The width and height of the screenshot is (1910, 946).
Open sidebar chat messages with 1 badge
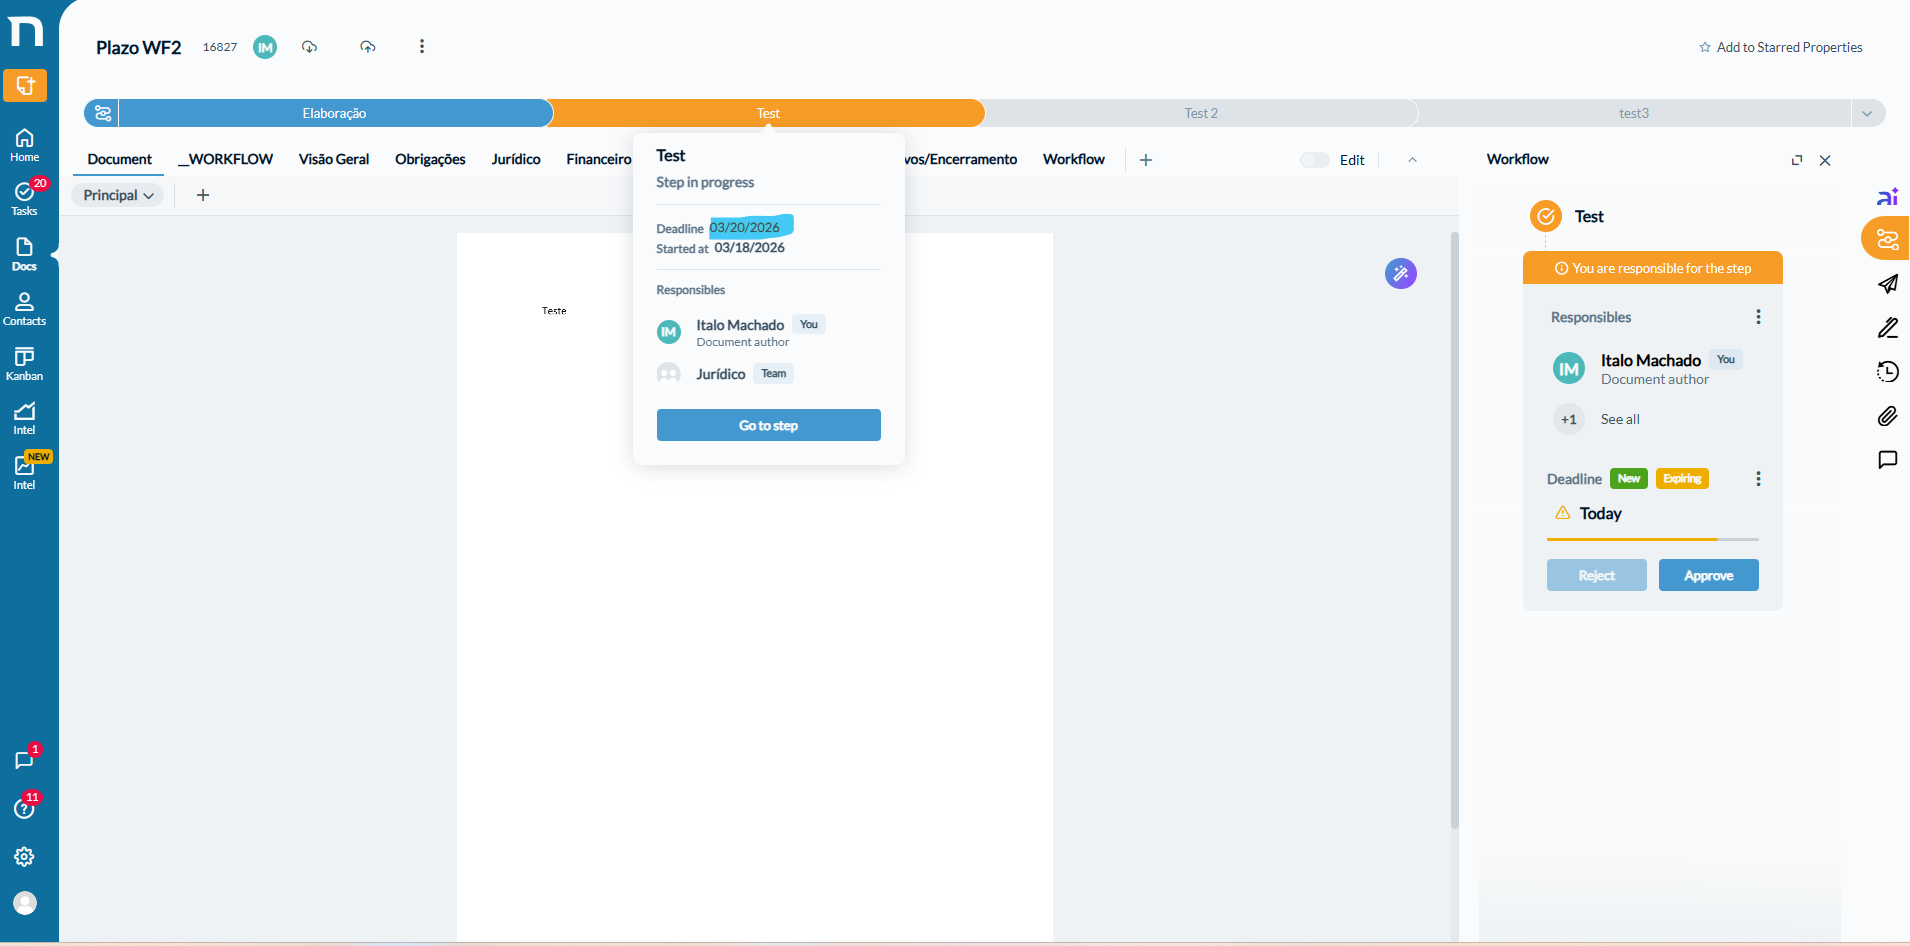(x=25, y=760)
